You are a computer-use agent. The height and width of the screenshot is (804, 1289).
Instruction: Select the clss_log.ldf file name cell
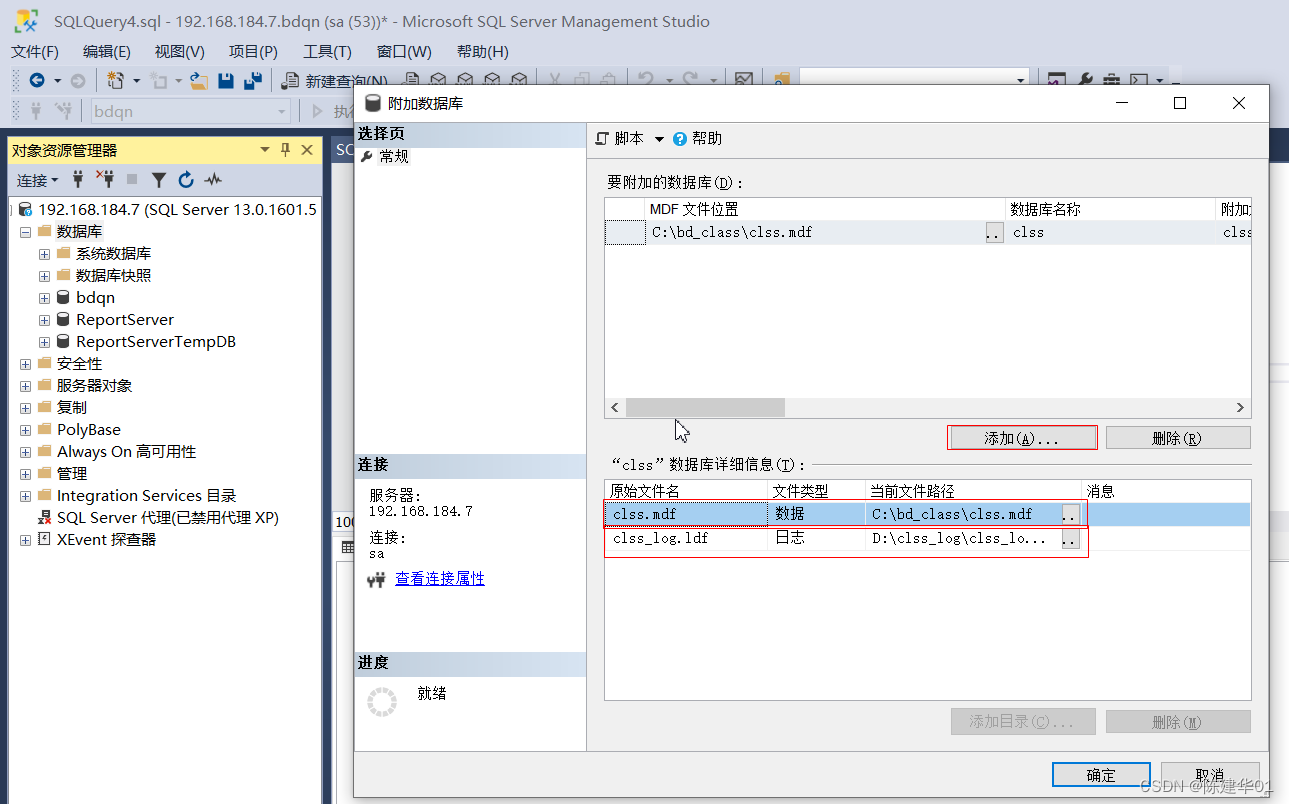(688, 539)
